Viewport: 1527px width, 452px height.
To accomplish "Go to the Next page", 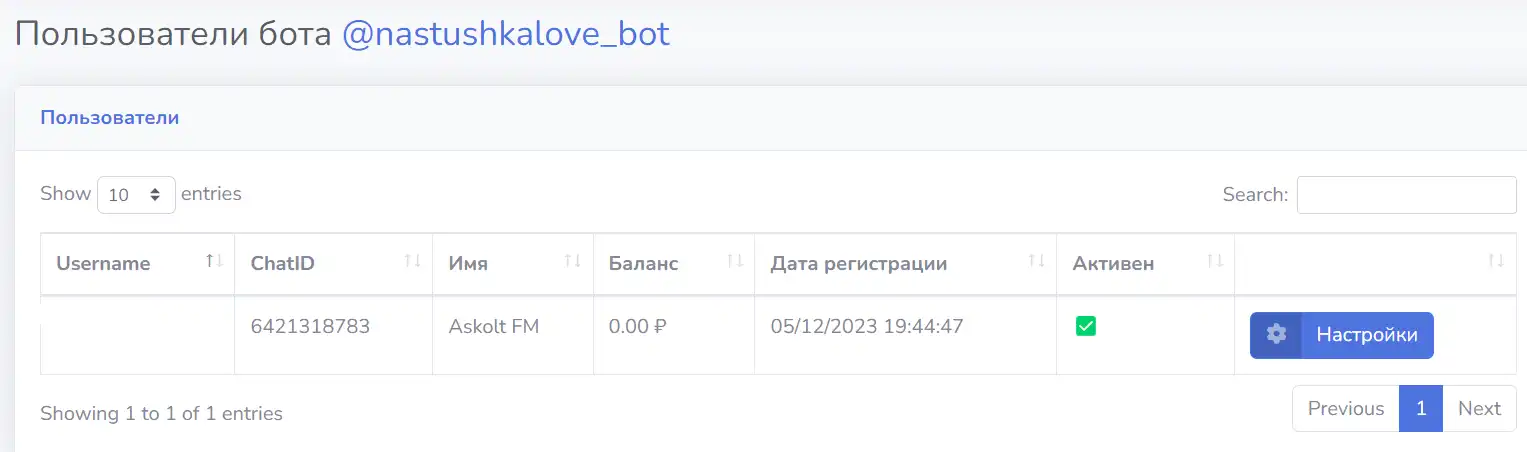I will 1479,408.
